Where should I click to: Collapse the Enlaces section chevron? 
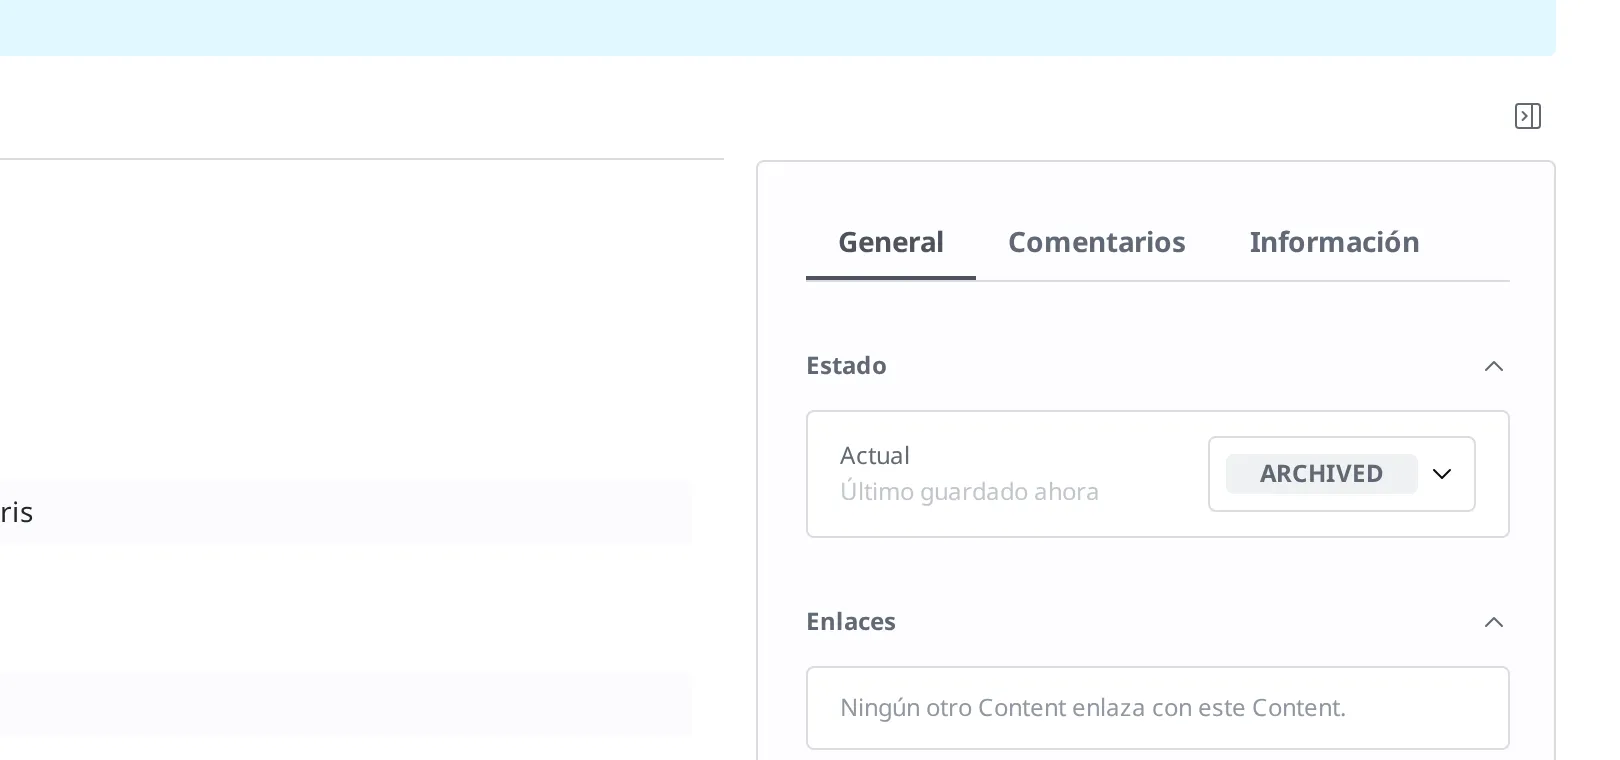point(1493,622)
